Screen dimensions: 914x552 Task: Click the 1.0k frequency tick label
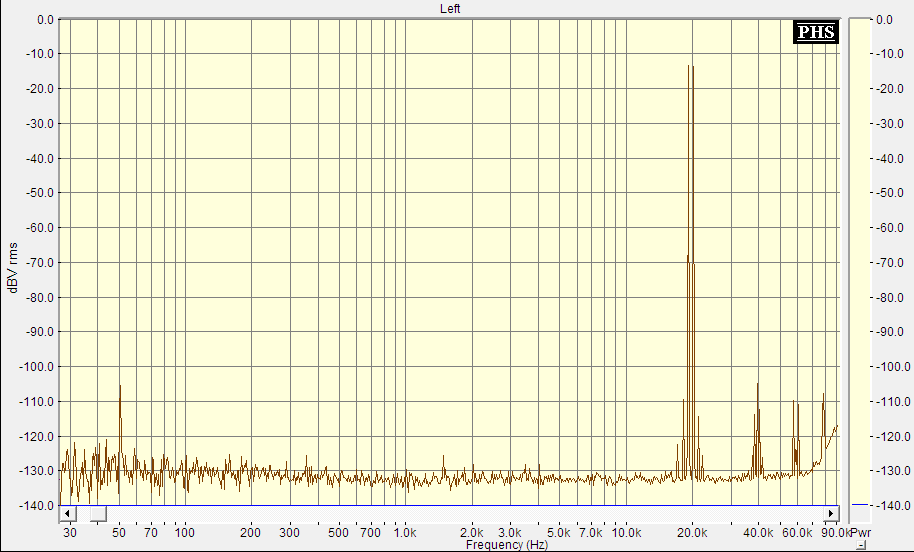(x=405, y=532)
